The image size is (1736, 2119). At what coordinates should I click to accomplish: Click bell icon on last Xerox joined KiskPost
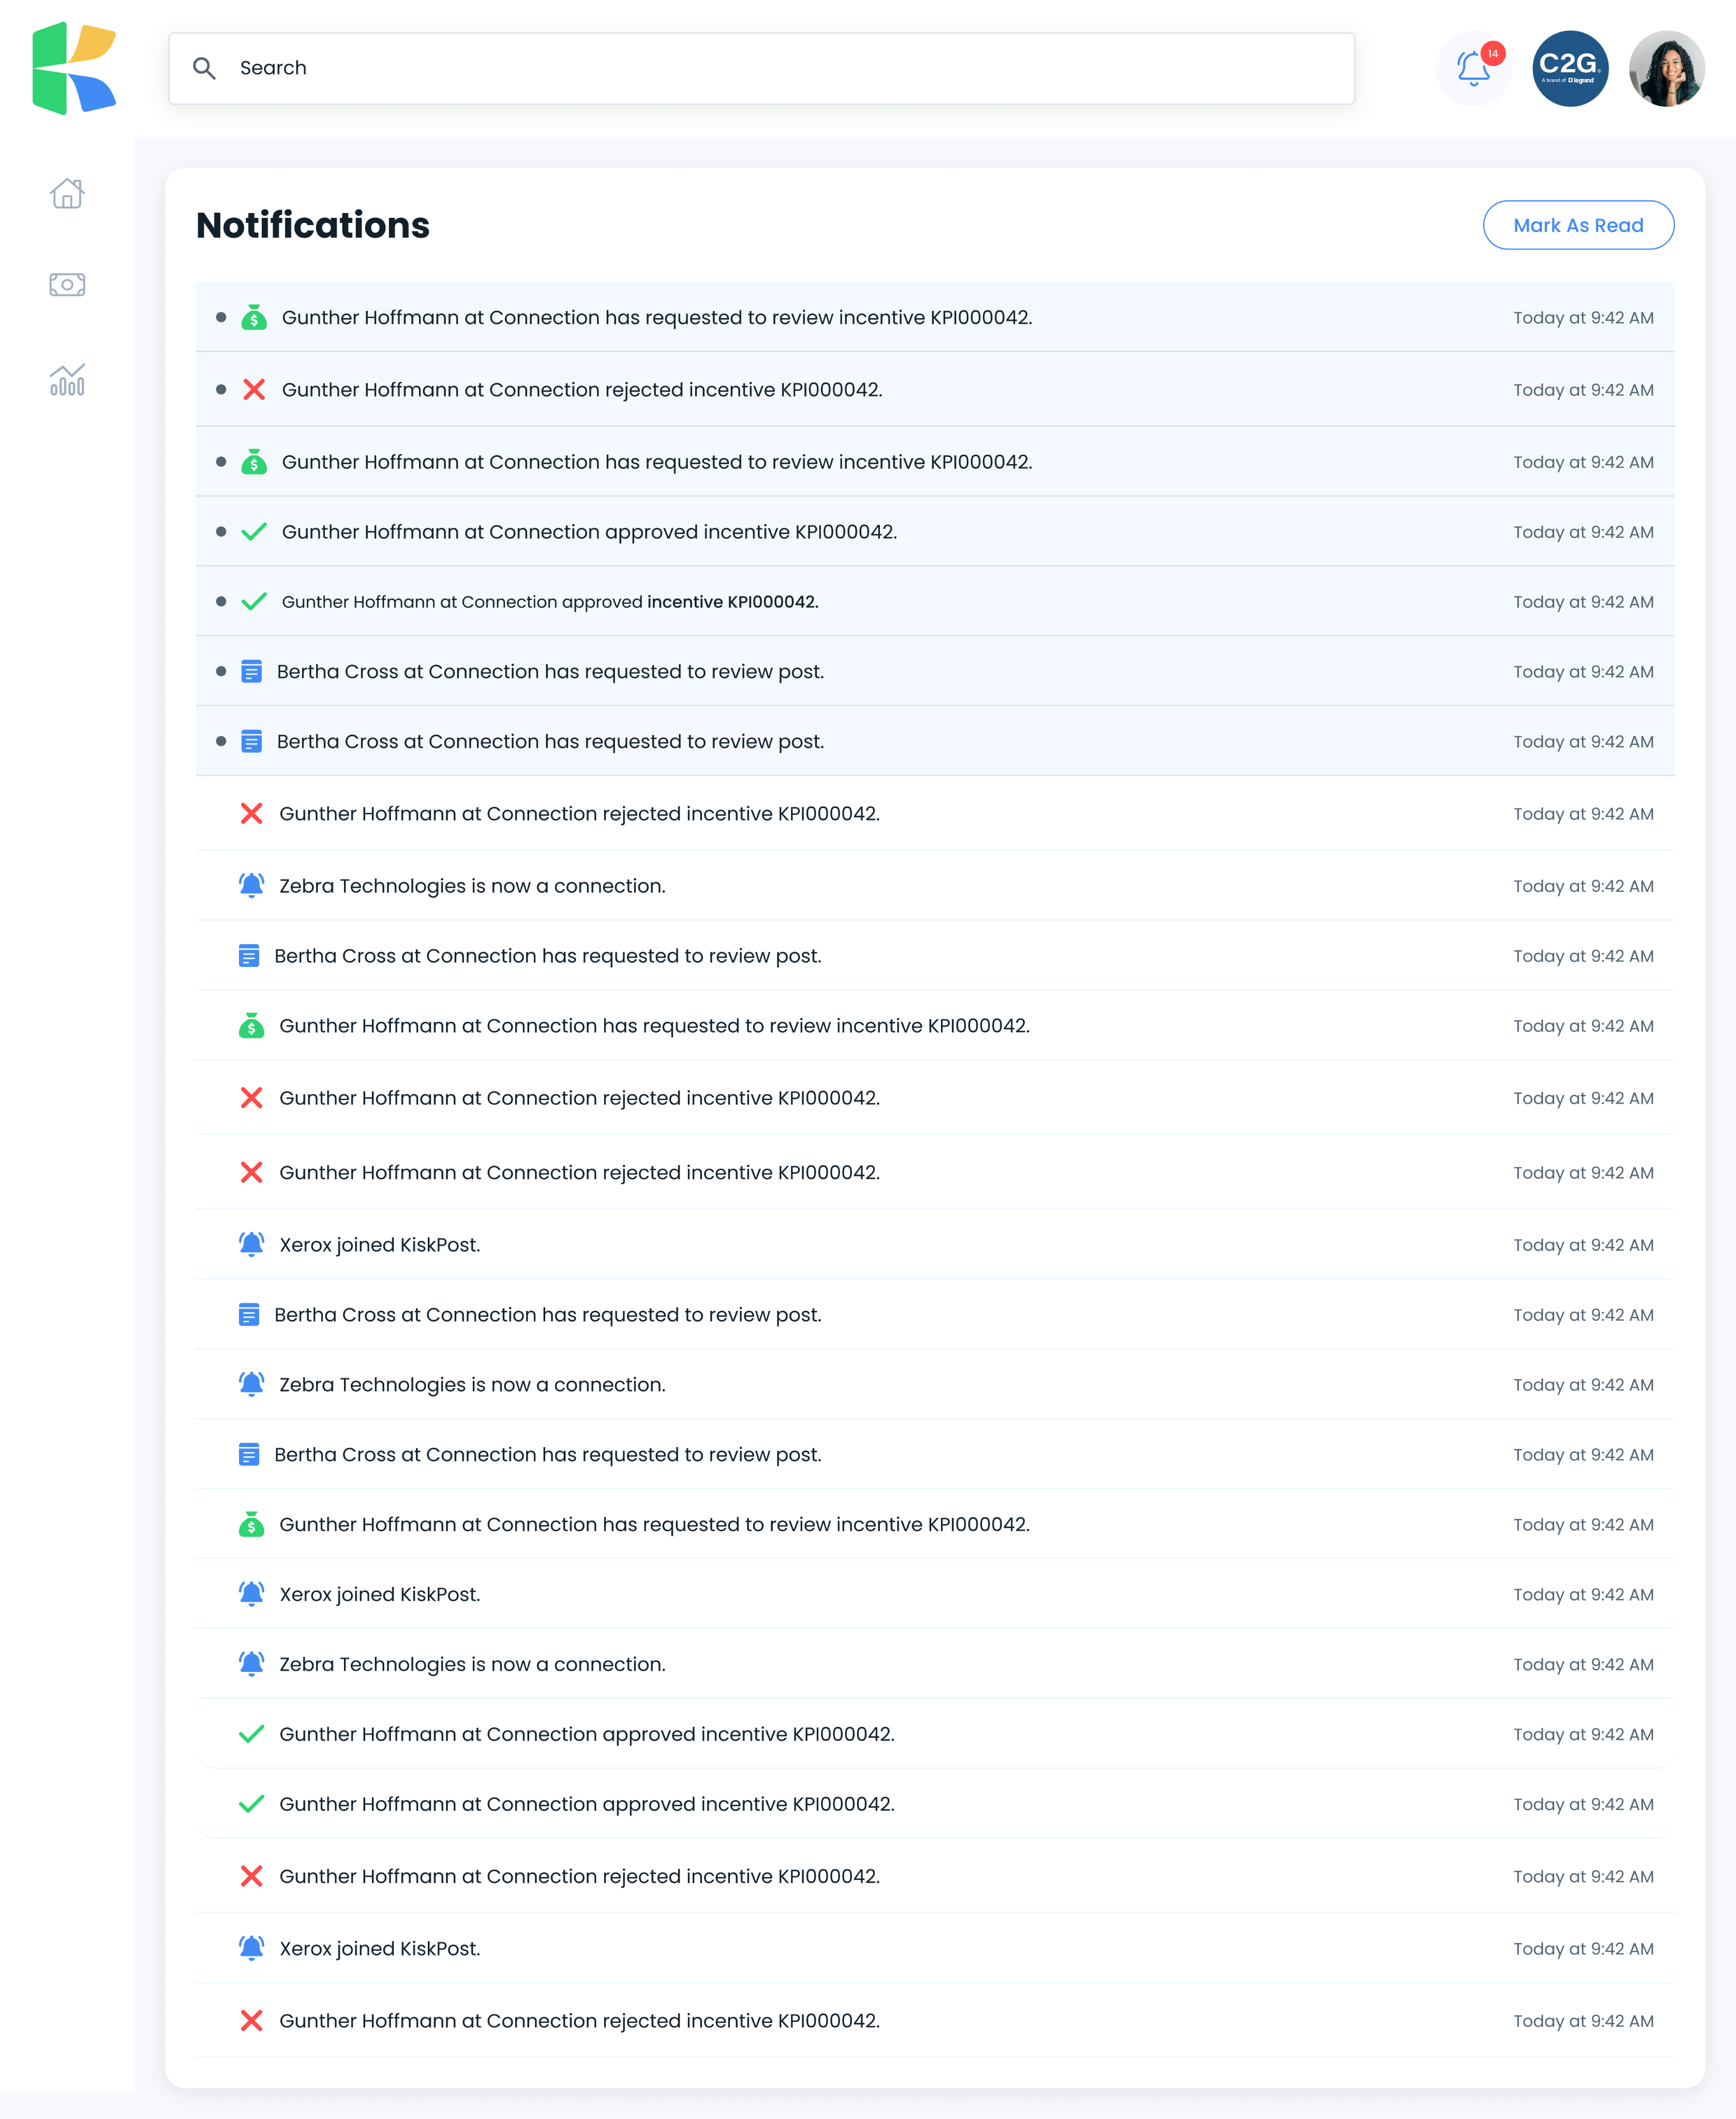tap(251, 1948)
